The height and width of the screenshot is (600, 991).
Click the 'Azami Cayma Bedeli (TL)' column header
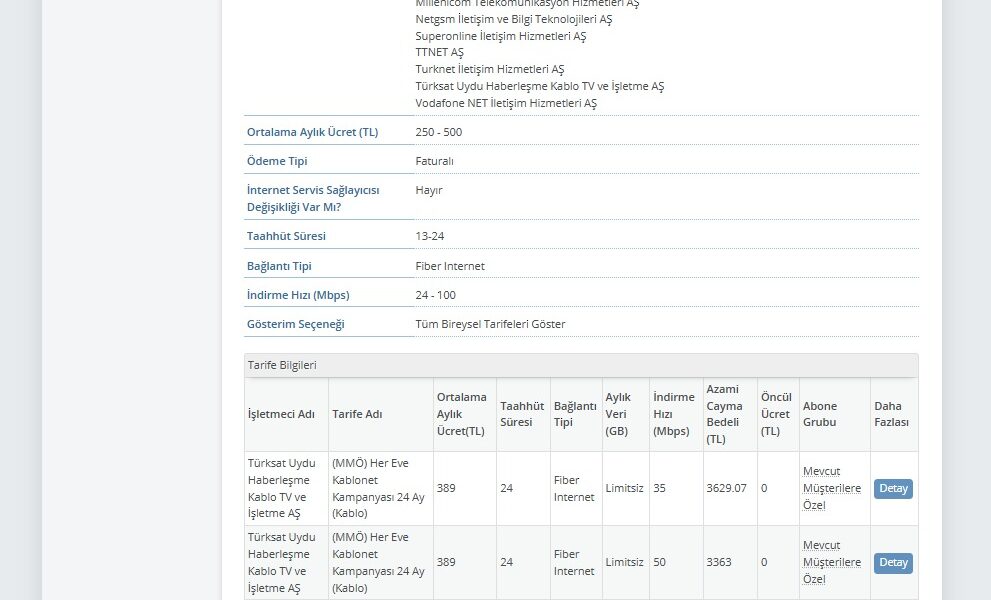724,414
